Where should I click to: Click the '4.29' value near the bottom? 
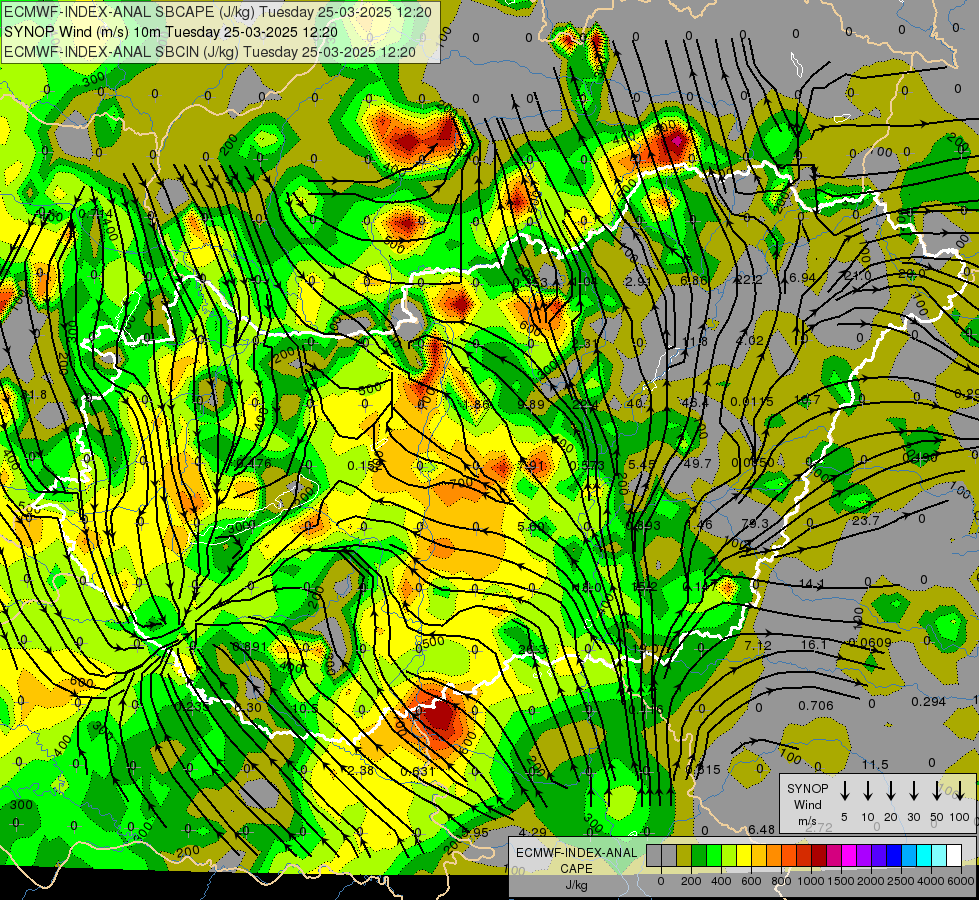(x=532, y=832)
